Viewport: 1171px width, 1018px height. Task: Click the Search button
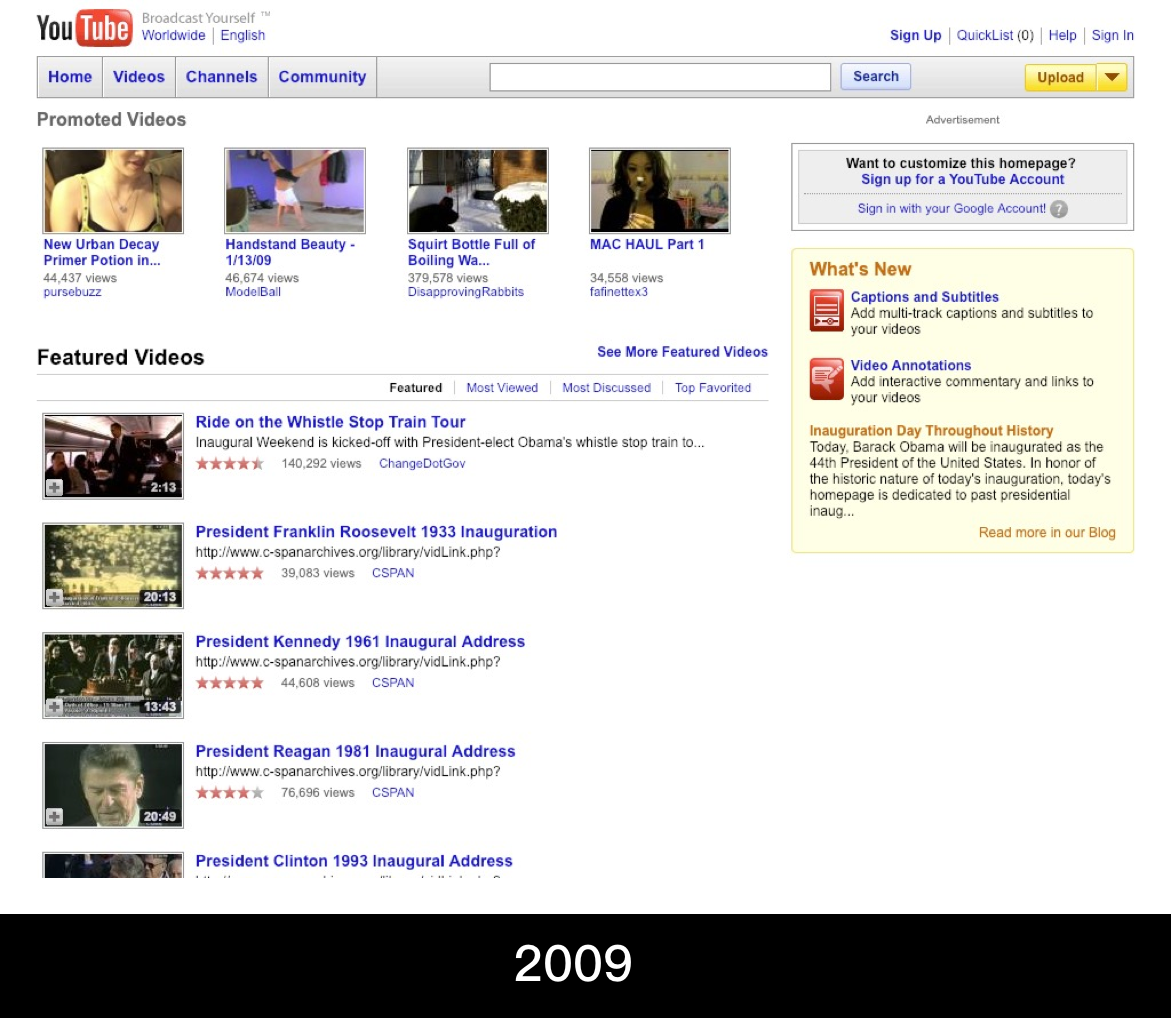click(875, 76)
